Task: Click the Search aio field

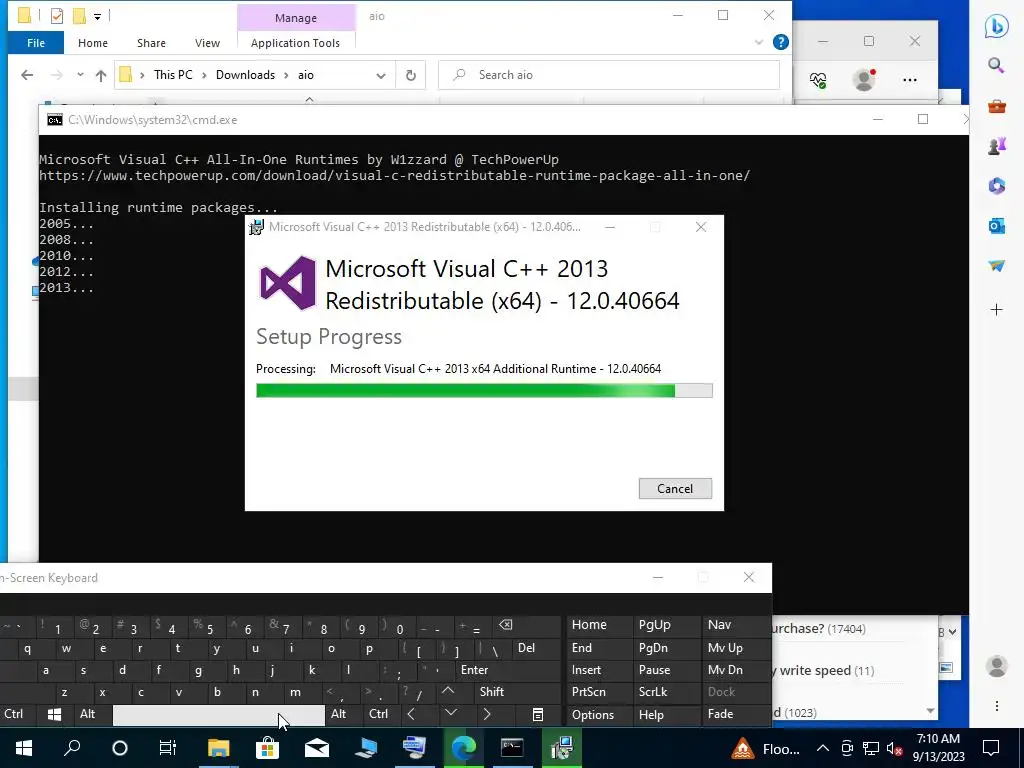Action: 609,75
